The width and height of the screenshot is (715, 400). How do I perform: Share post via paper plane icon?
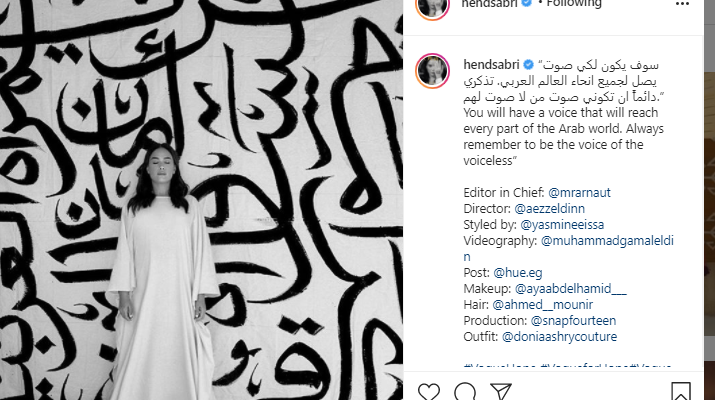pos(501,392)
